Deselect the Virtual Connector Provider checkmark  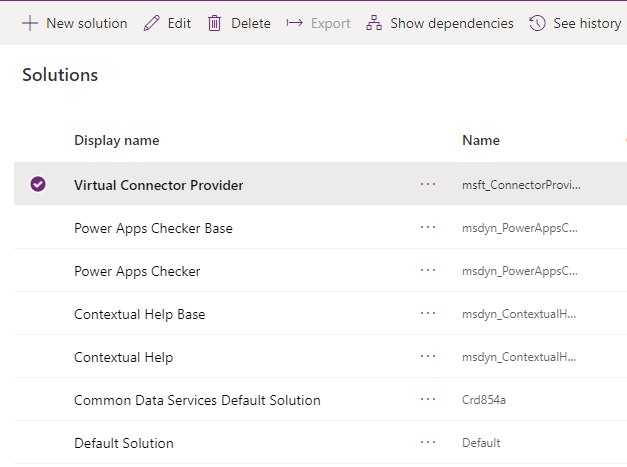click(38, 184)
